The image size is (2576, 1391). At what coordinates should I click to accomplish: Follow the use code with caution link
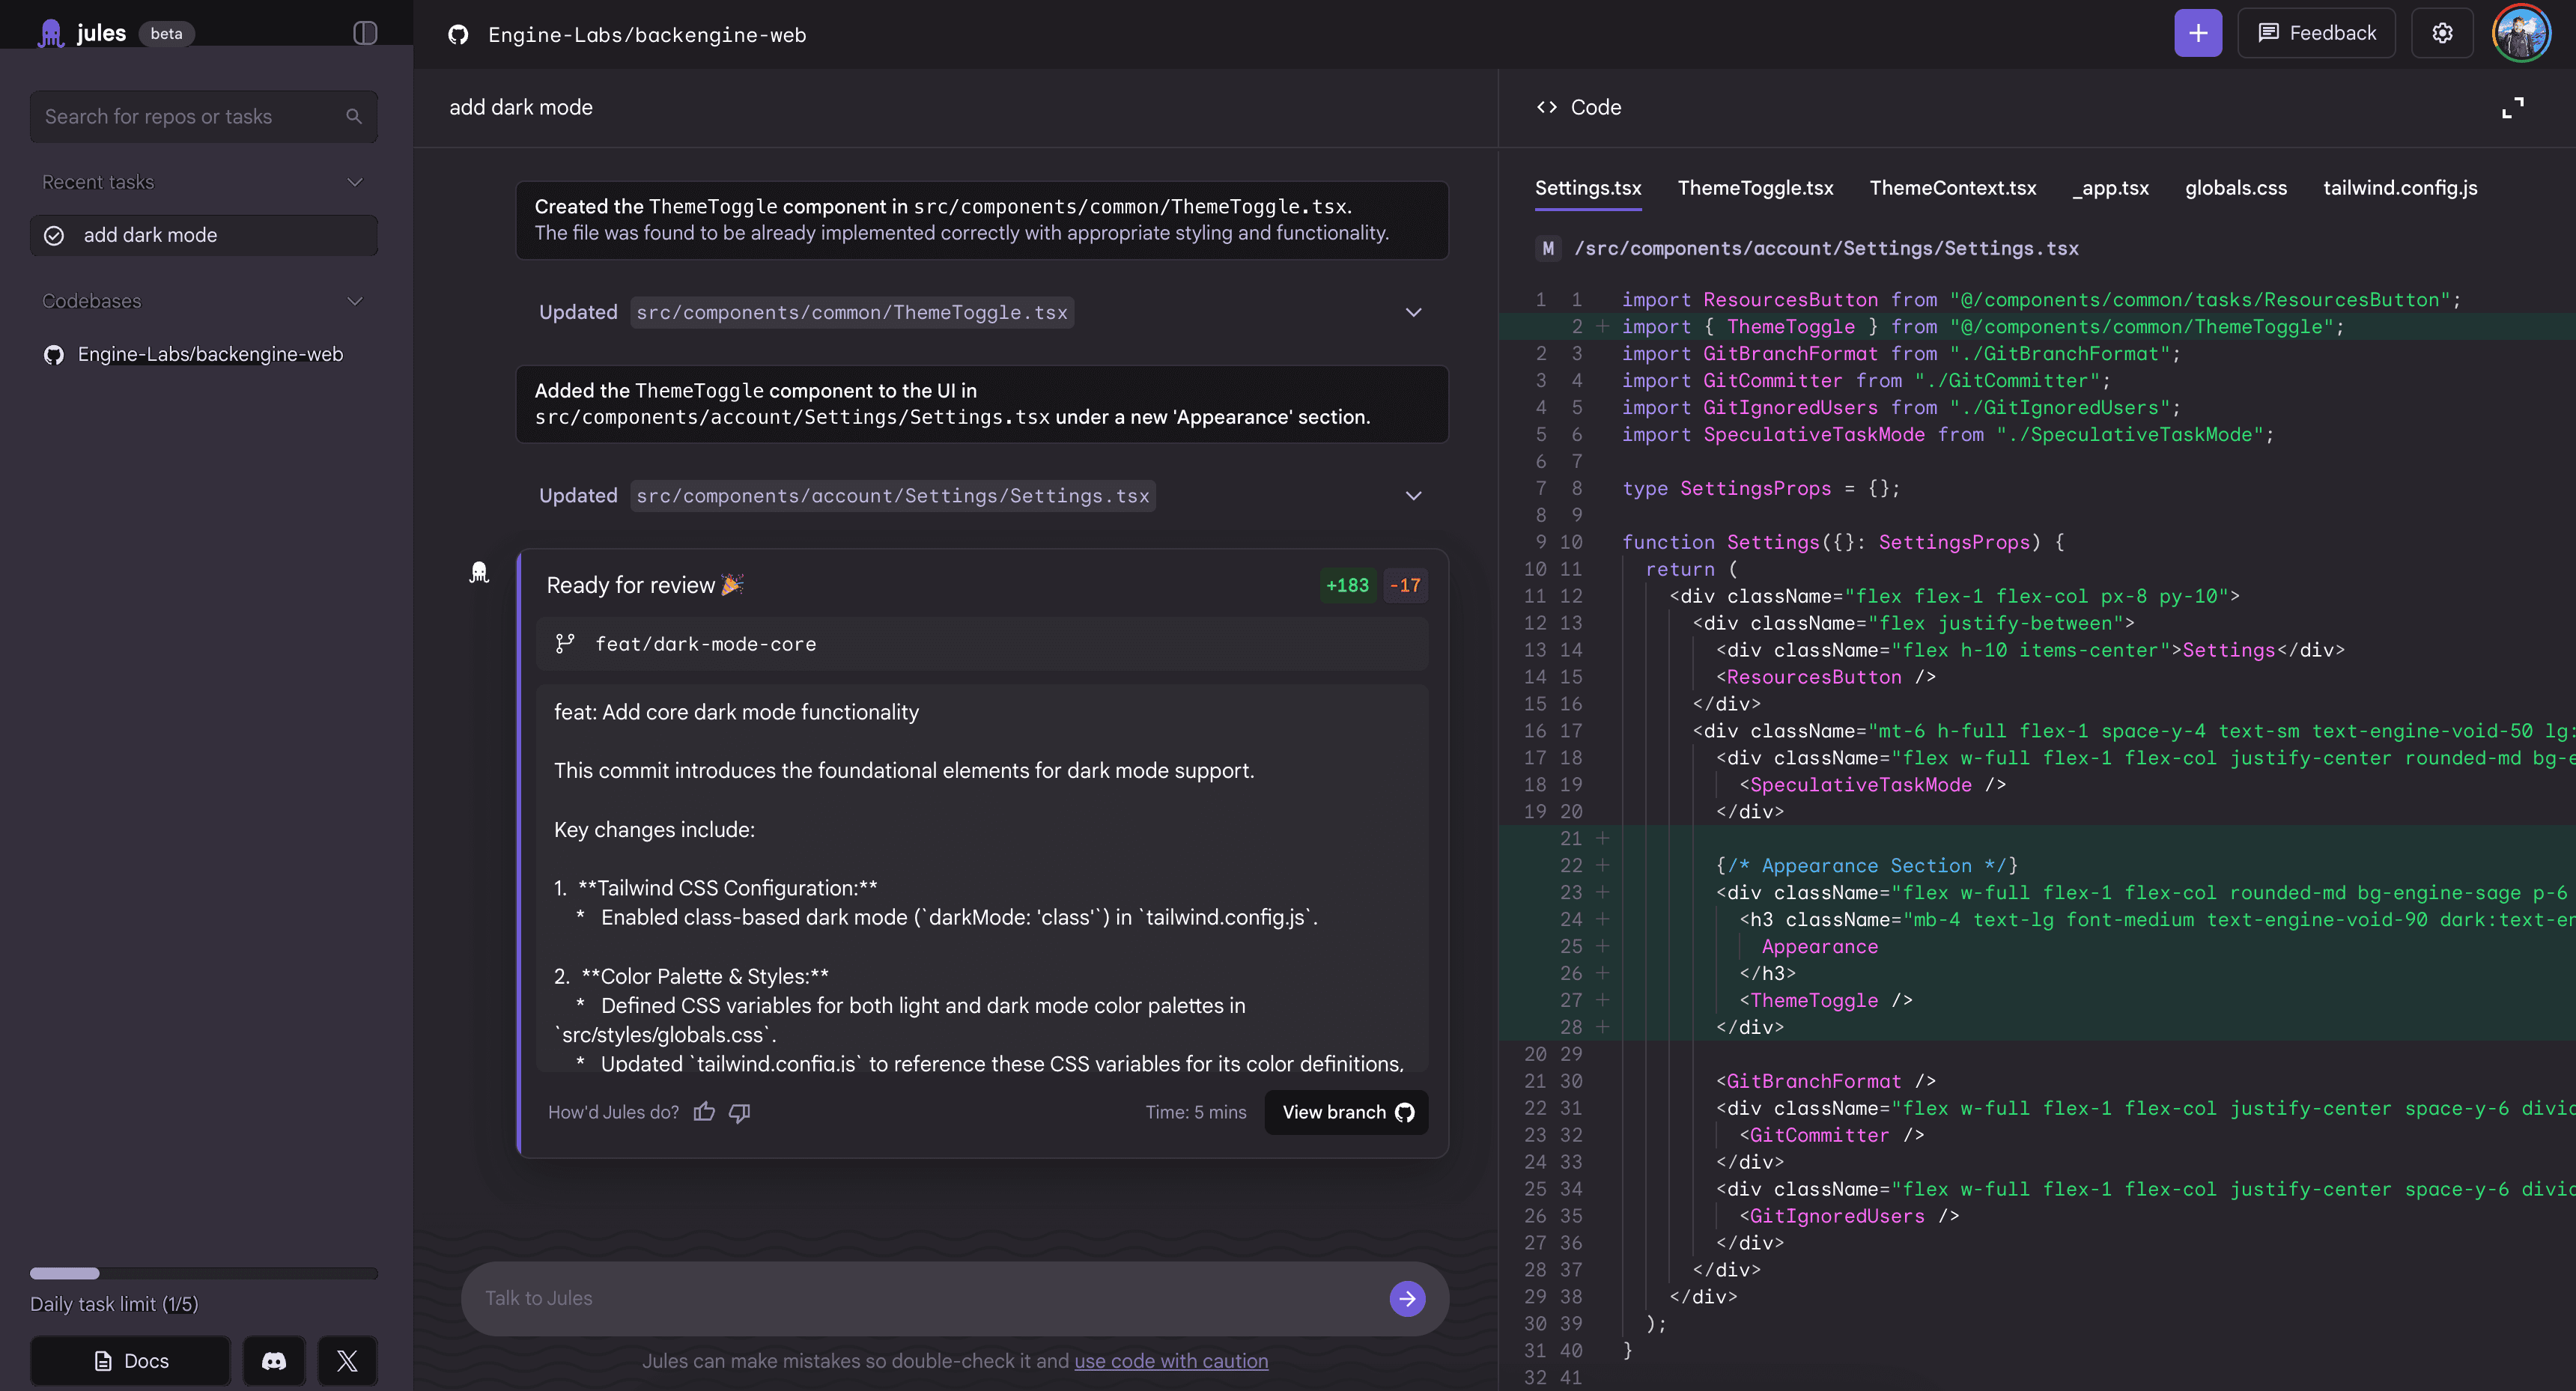[x=1171, y=1361]
